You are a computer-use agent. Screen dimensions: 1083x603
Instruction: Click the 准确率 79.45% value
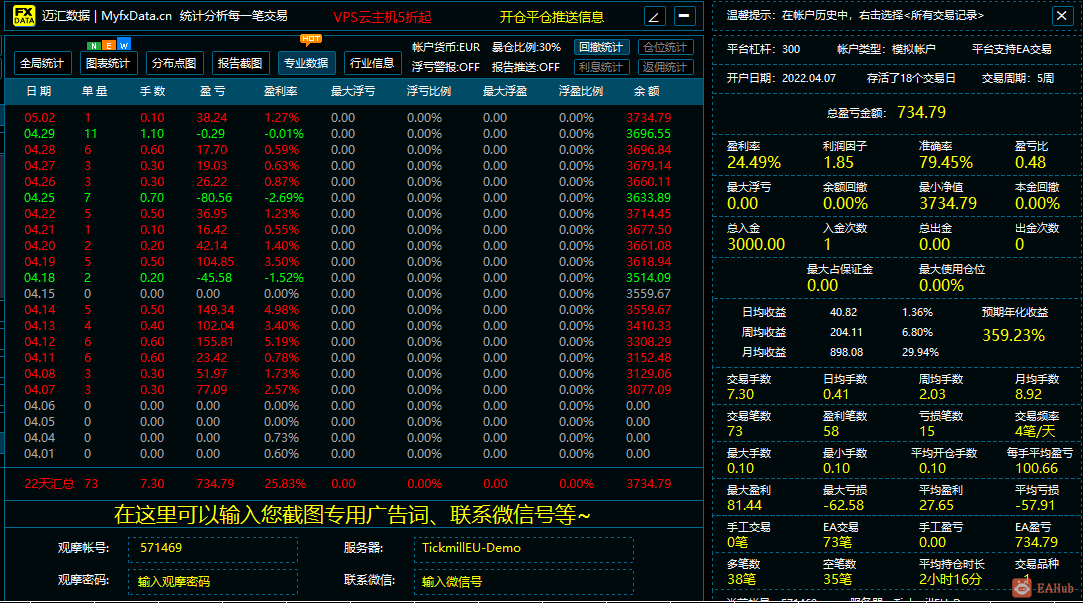946,163
